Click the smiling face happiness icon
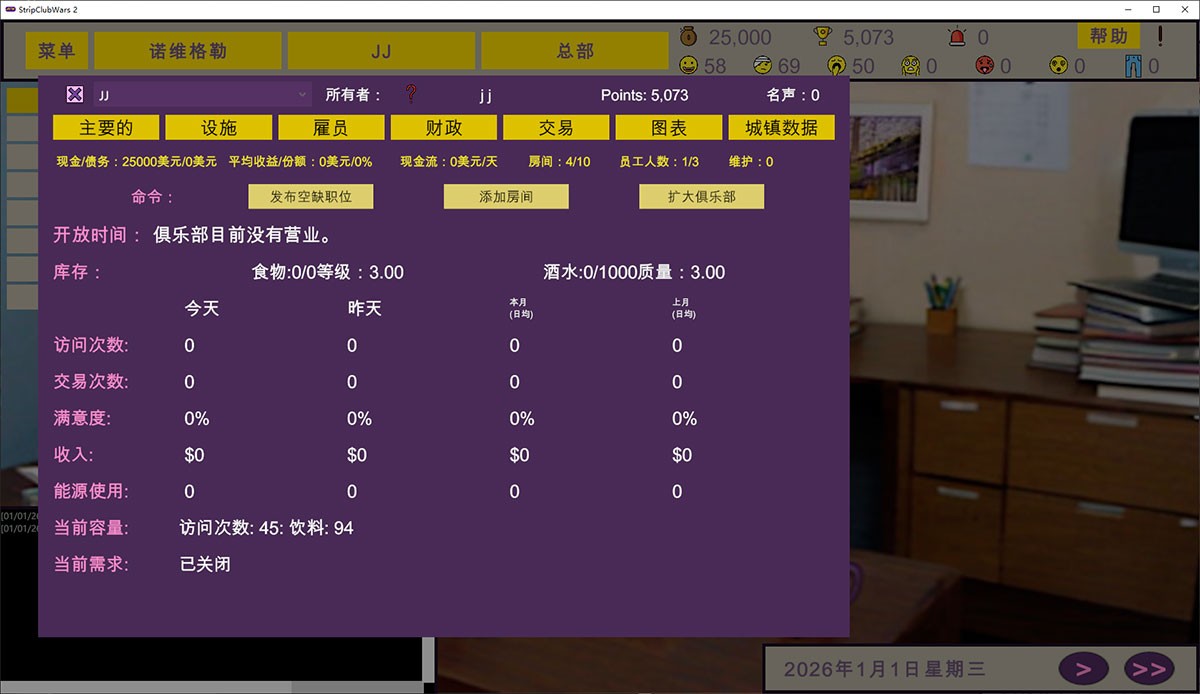1200x694 pixels. click(x=689, y=66)
